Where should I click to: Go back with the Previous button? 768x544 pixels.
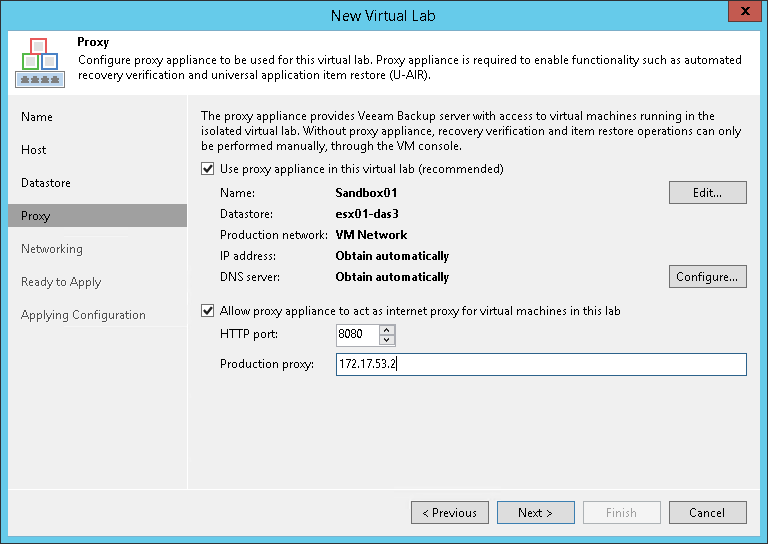coord(450,513)
